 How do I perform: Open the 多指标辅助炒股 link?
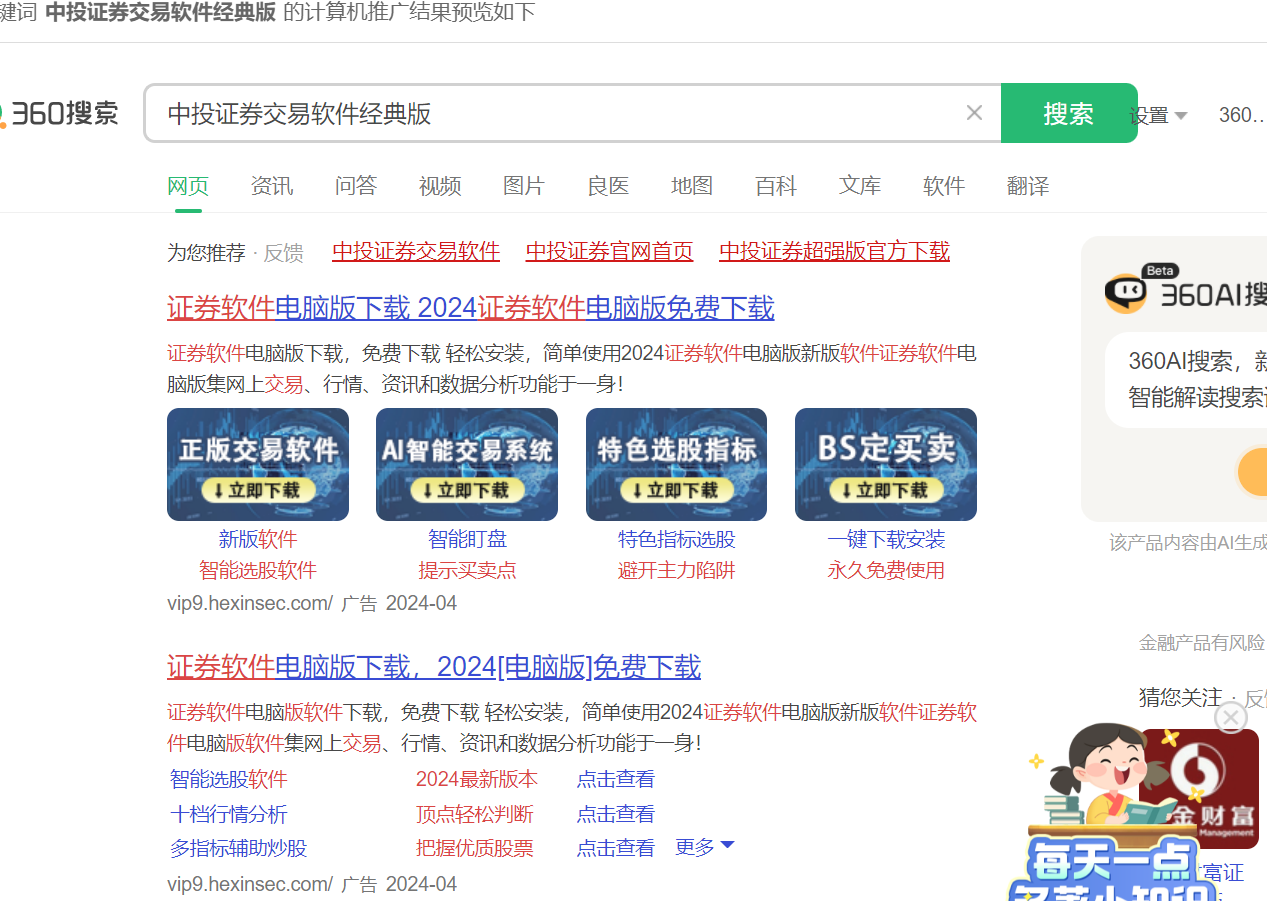(239, 848)
